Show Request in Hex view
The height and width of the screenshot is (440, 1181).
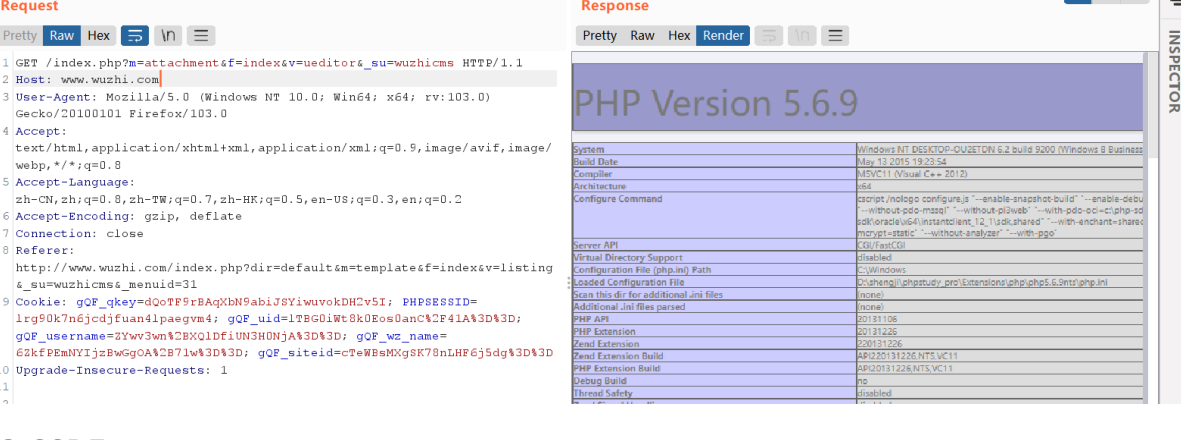(98, 36)
